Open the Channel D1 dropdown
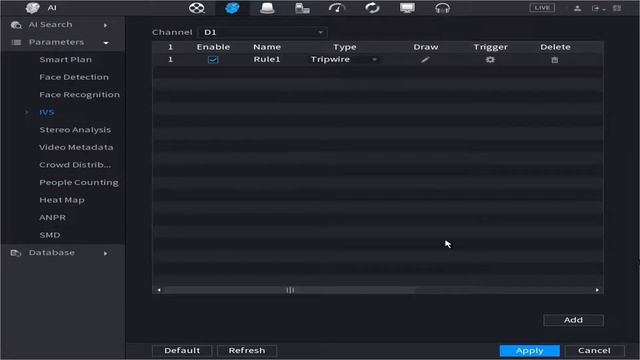 262,32
